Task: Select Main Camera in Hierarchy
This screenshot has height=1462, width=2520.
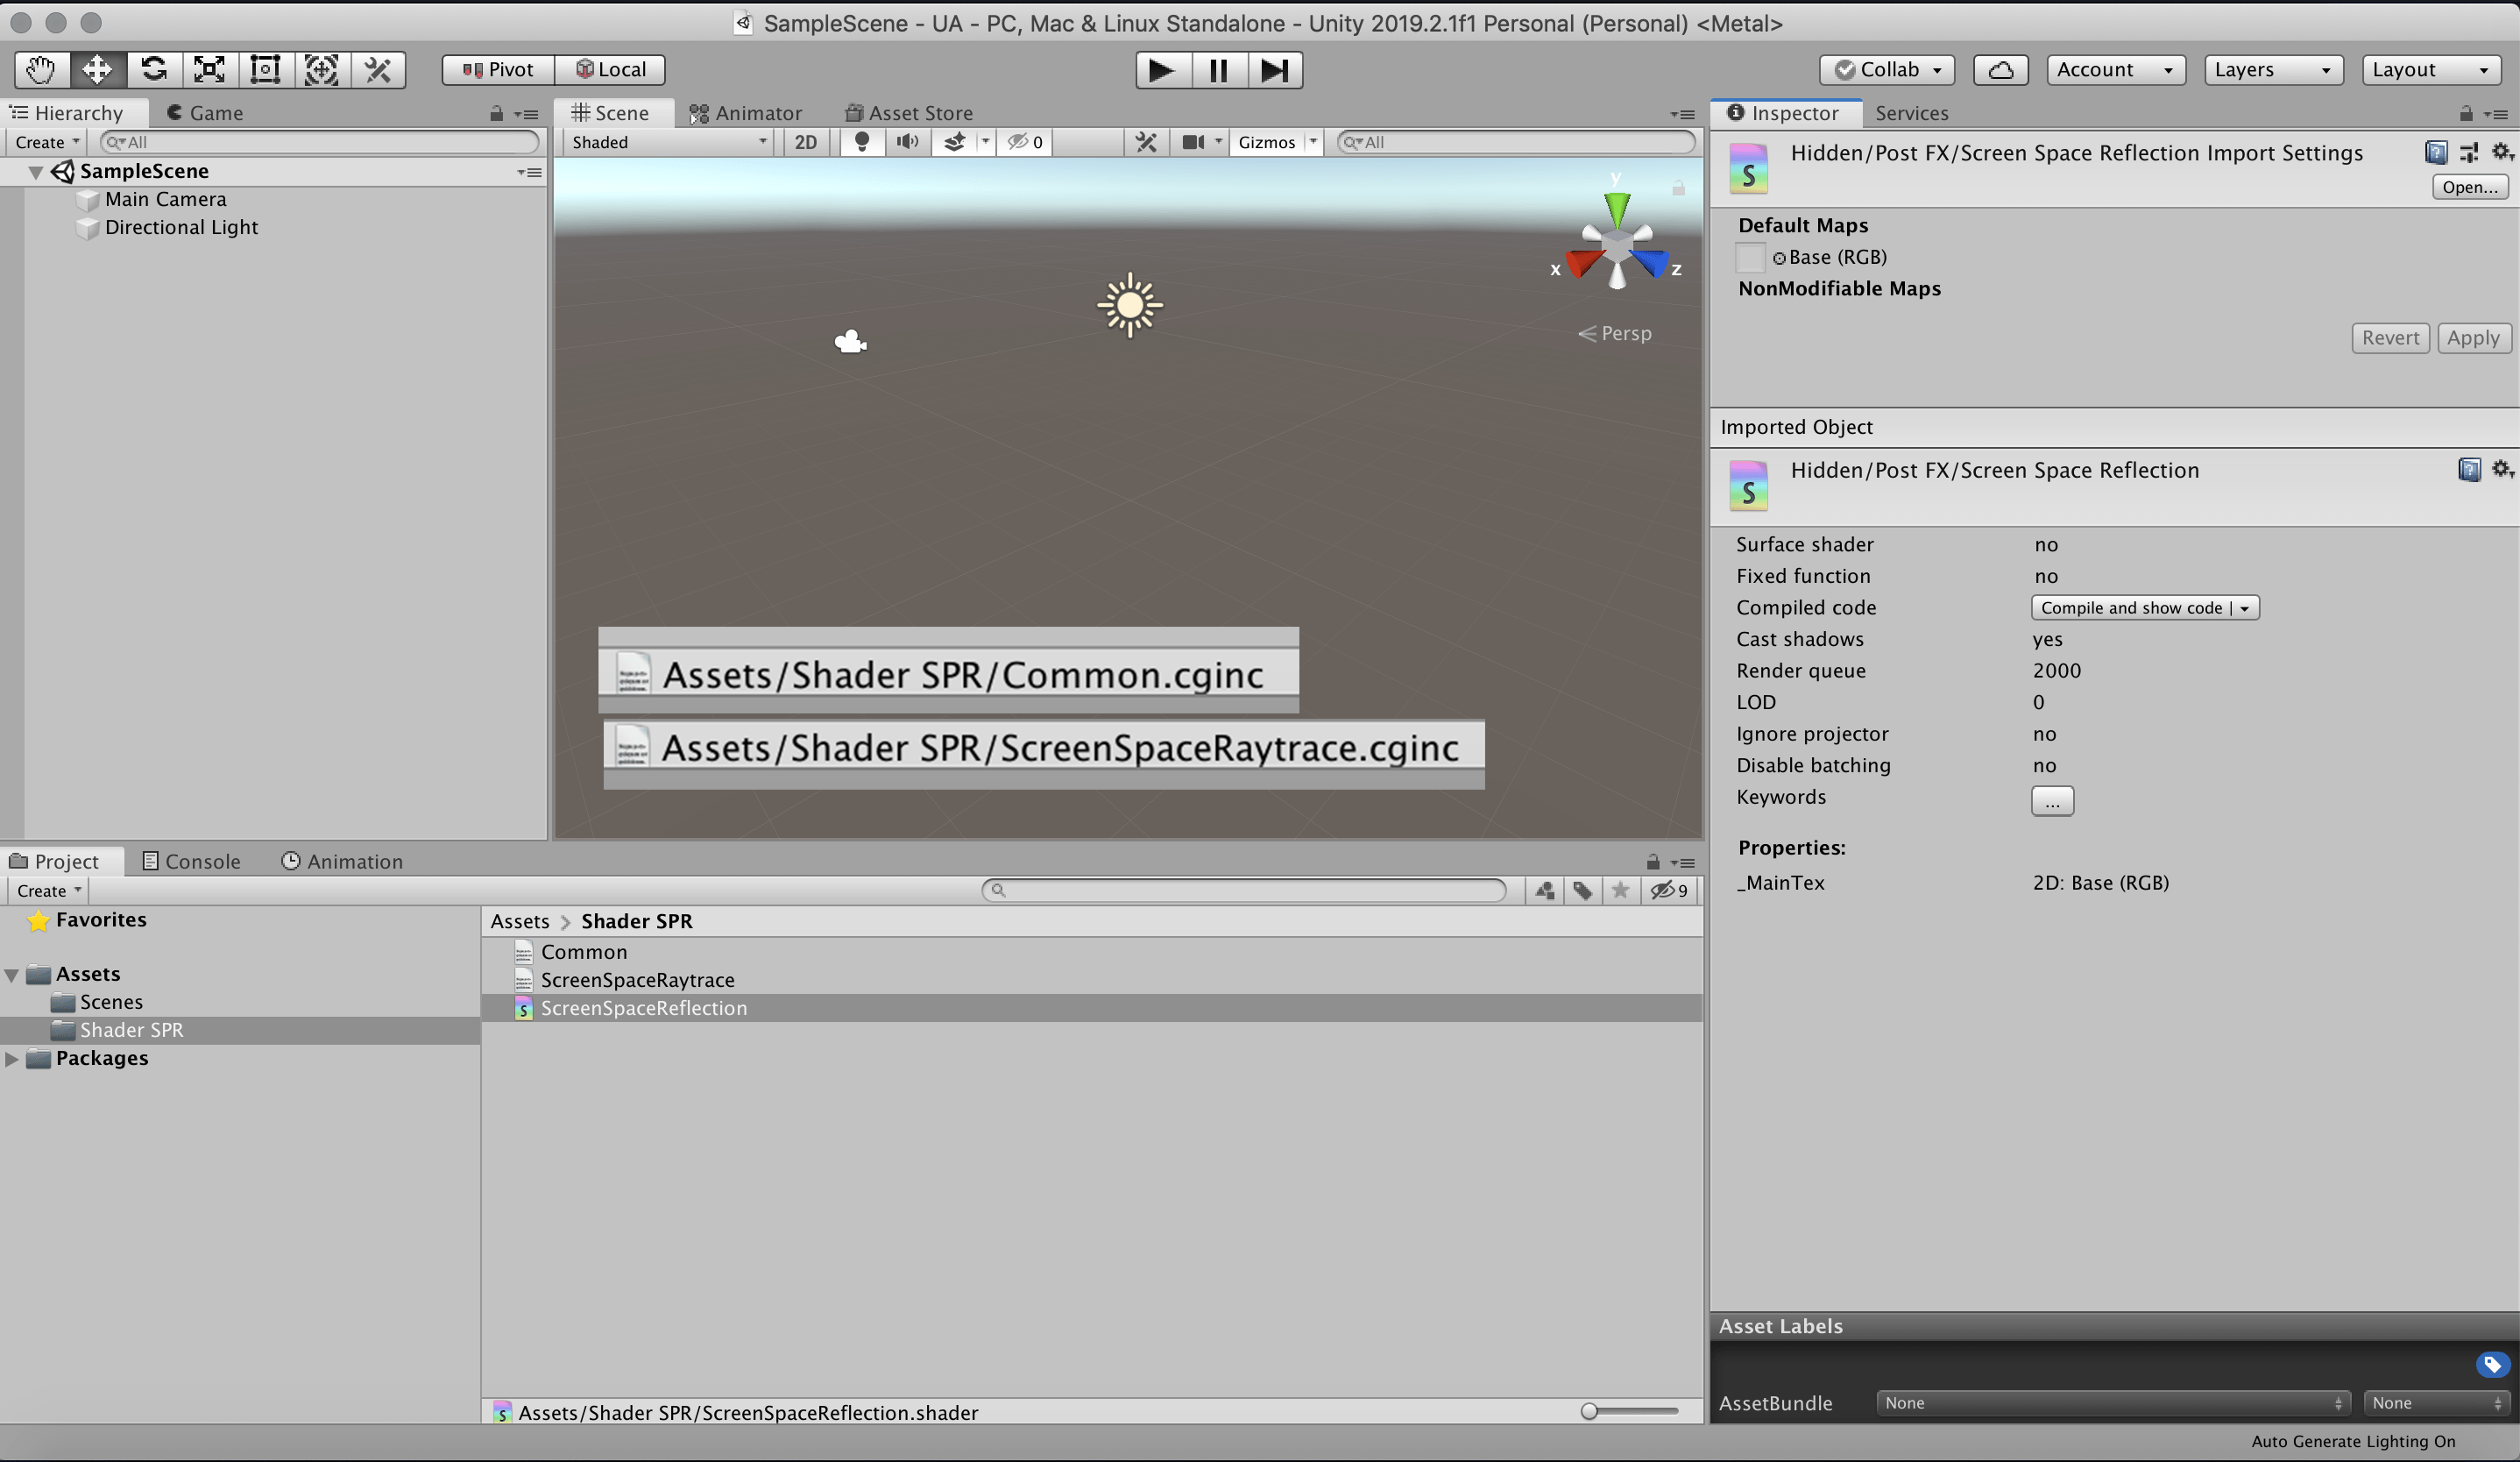Action: click(165, 199)
